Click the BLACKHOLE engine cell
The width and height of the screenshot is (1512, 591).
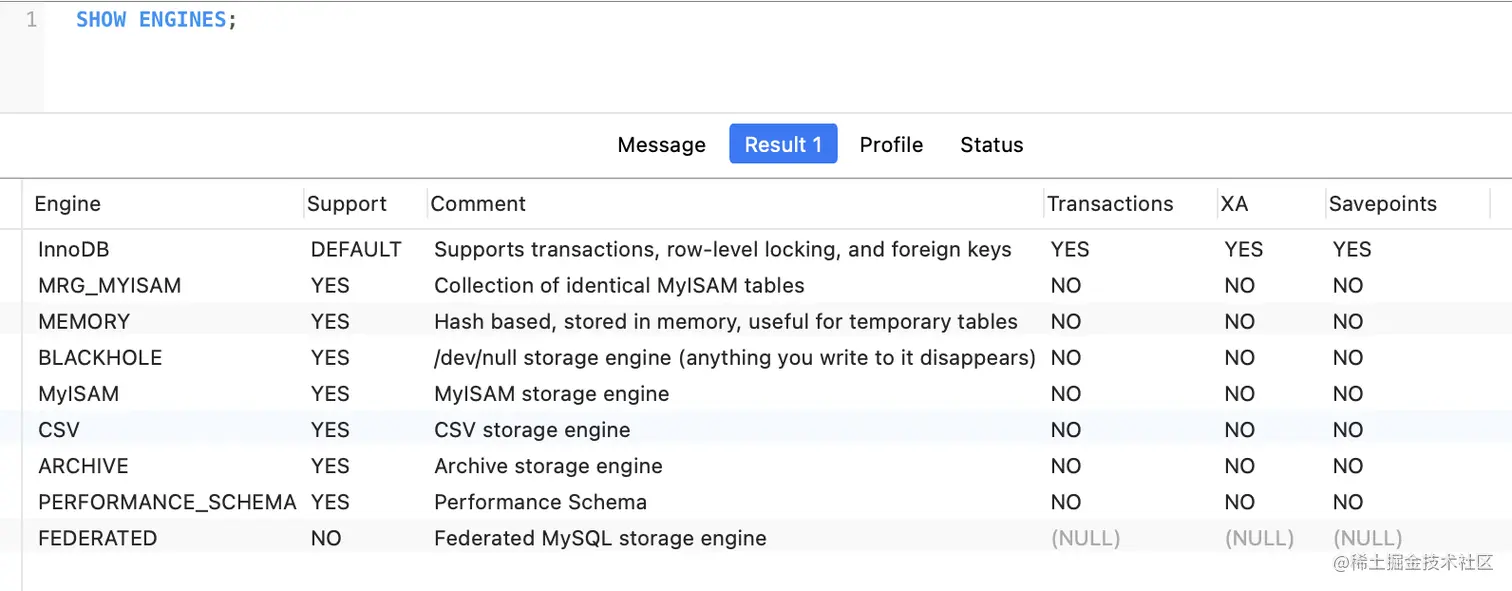pyautogui.click(x=100, y=358)
